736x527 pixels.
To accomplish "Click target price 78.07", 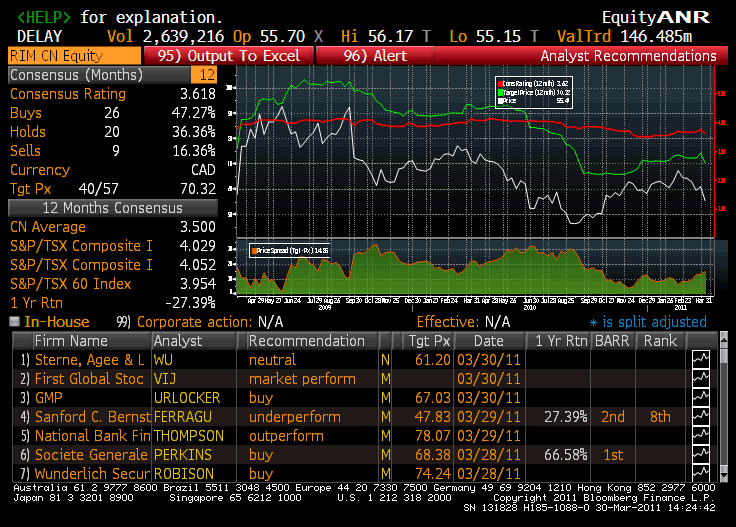I will 433,436.
